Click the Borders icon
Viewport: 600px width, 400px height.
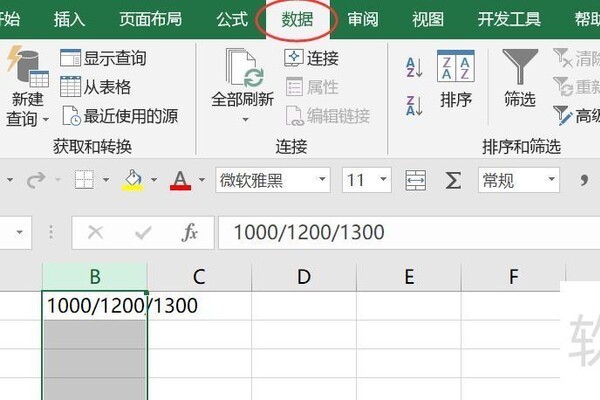click(84, 180)
